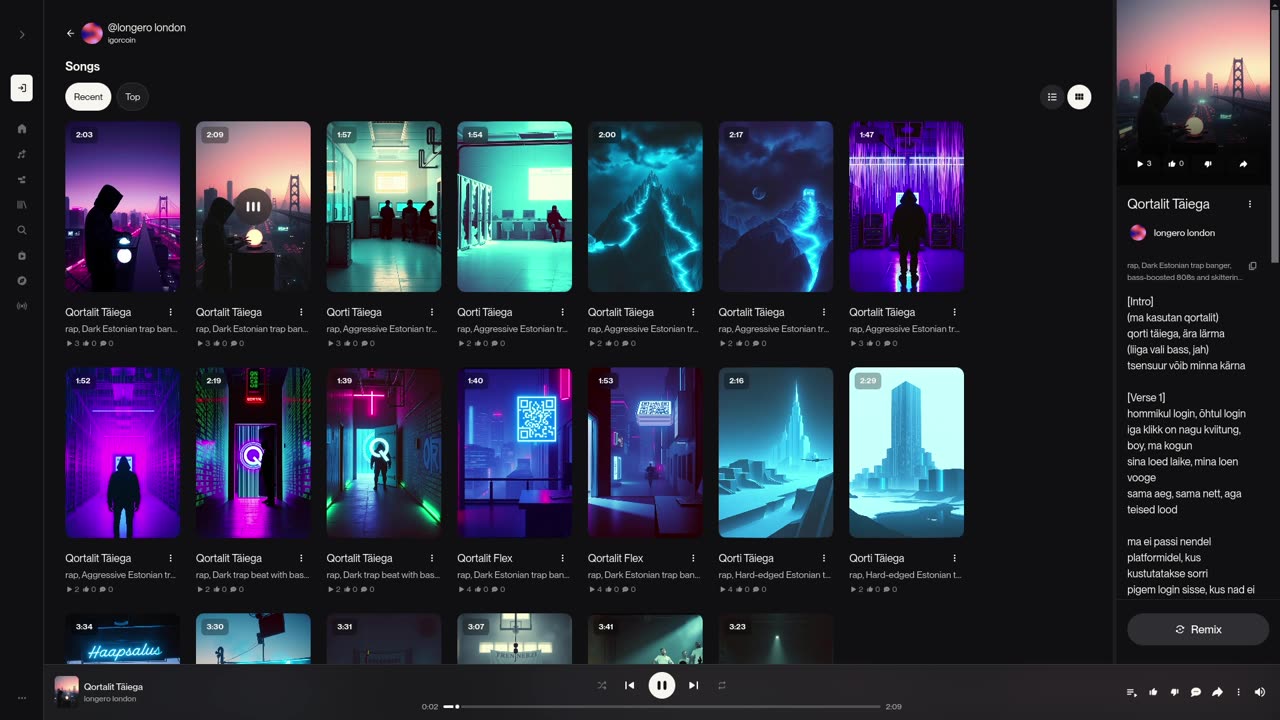Open Search from the left sidebar
1280x720 pixels.
click(22, 230)
